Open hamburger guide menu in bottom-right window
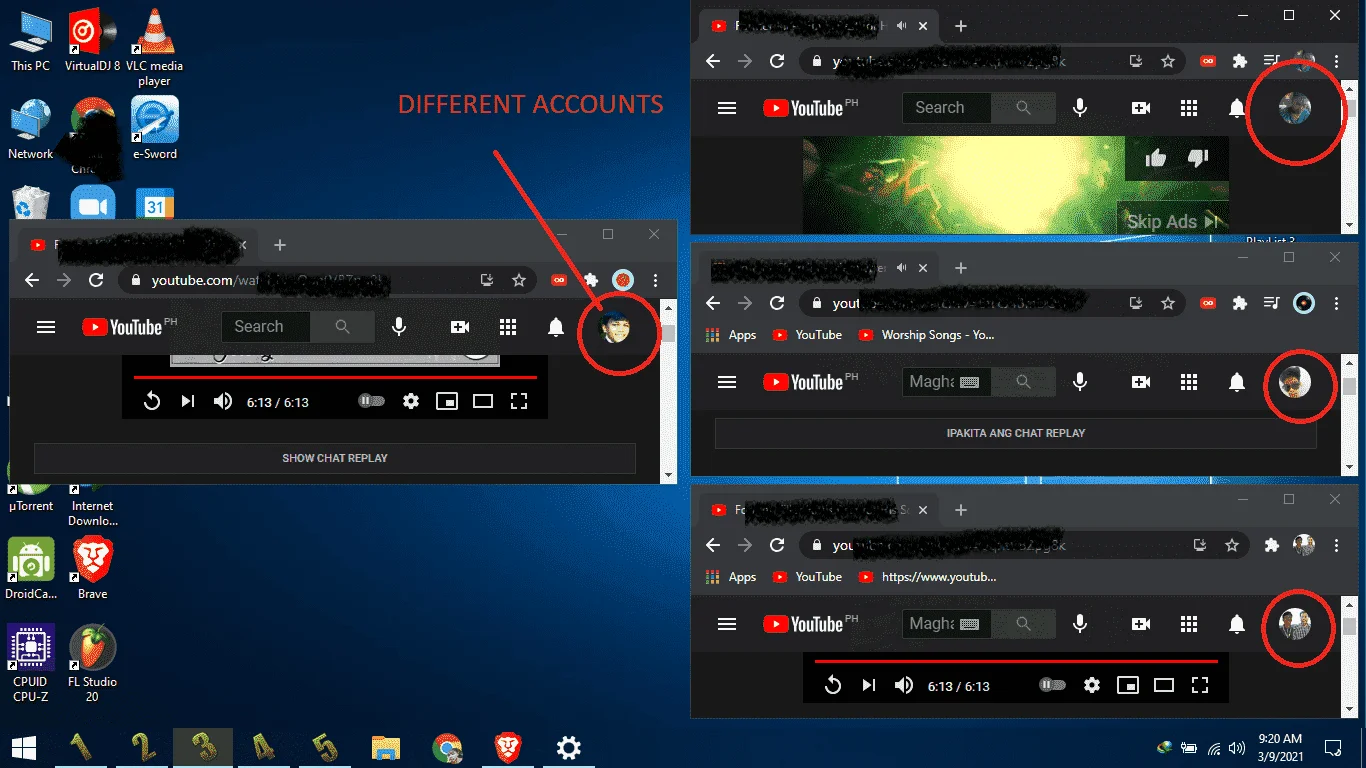This screenshot has height=768, width=1366. 727,624
